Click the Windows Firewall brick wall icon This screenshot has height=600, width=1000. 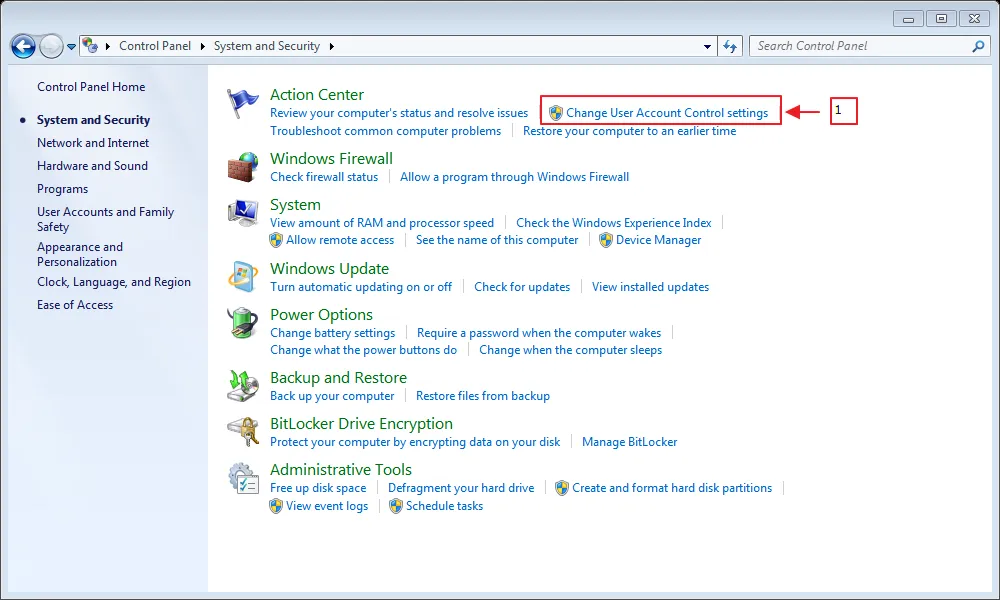click(243, 167)
